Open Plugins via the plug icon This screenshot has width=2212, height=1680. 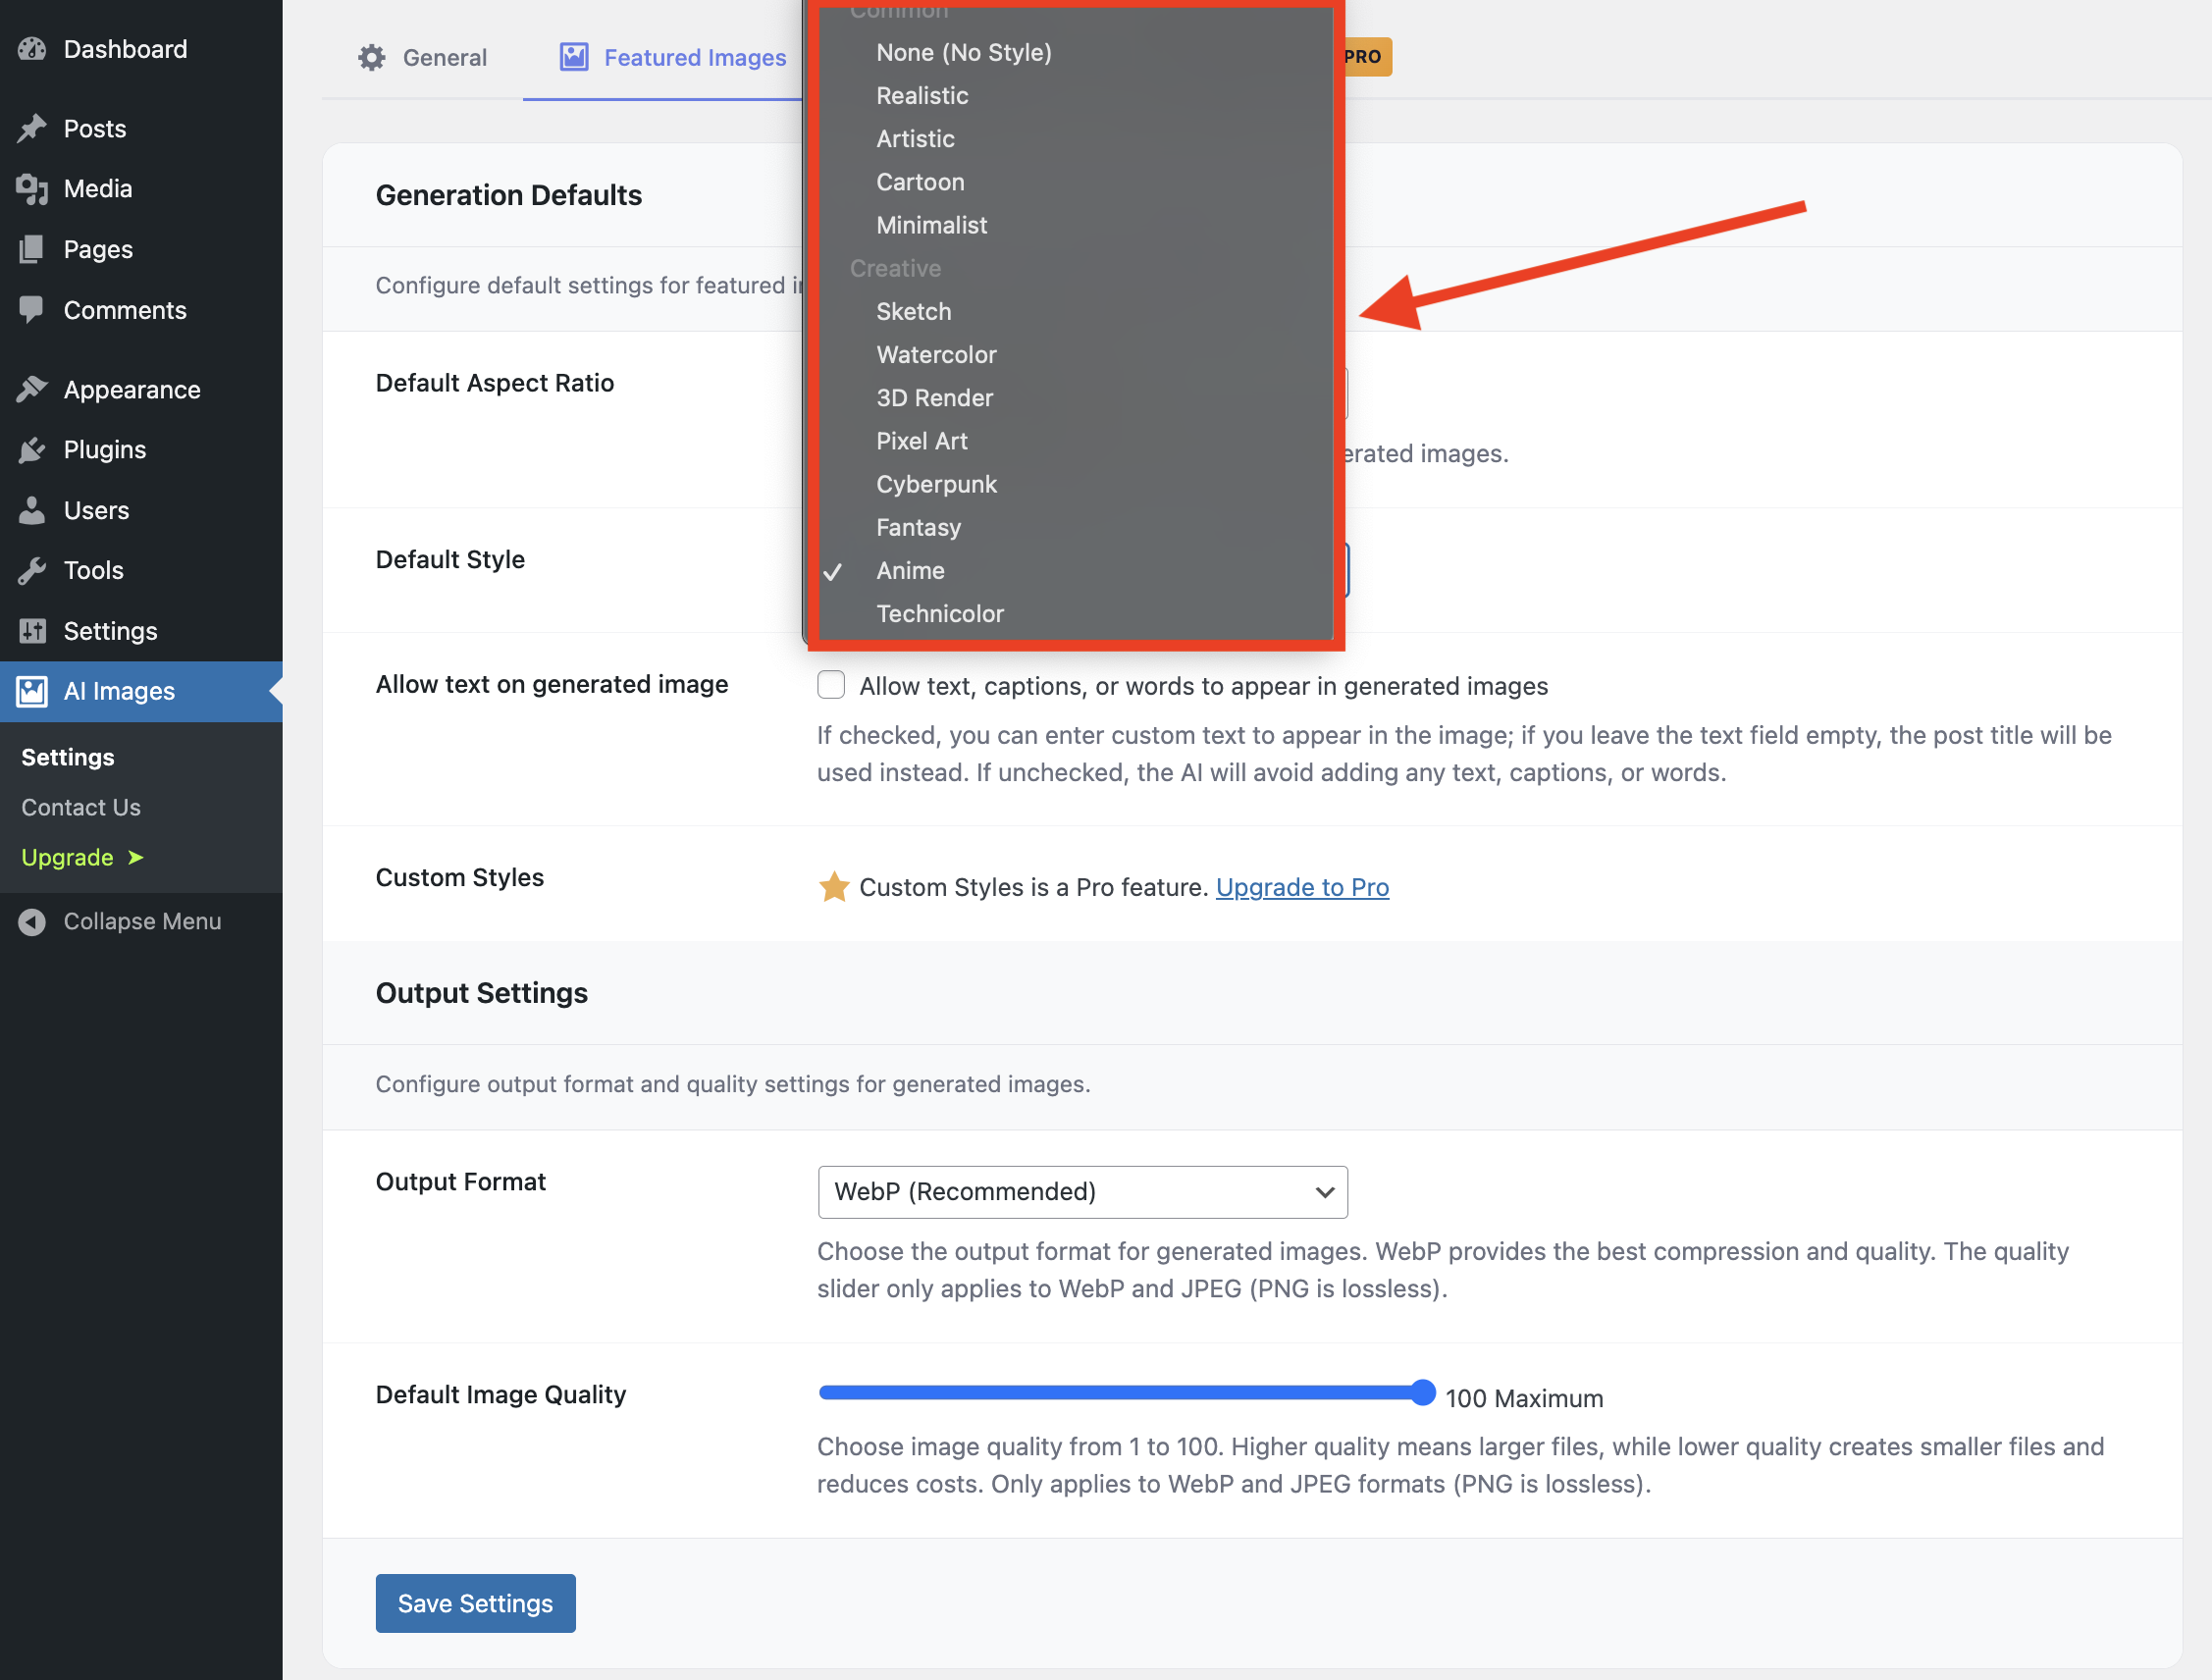[31, 449]
